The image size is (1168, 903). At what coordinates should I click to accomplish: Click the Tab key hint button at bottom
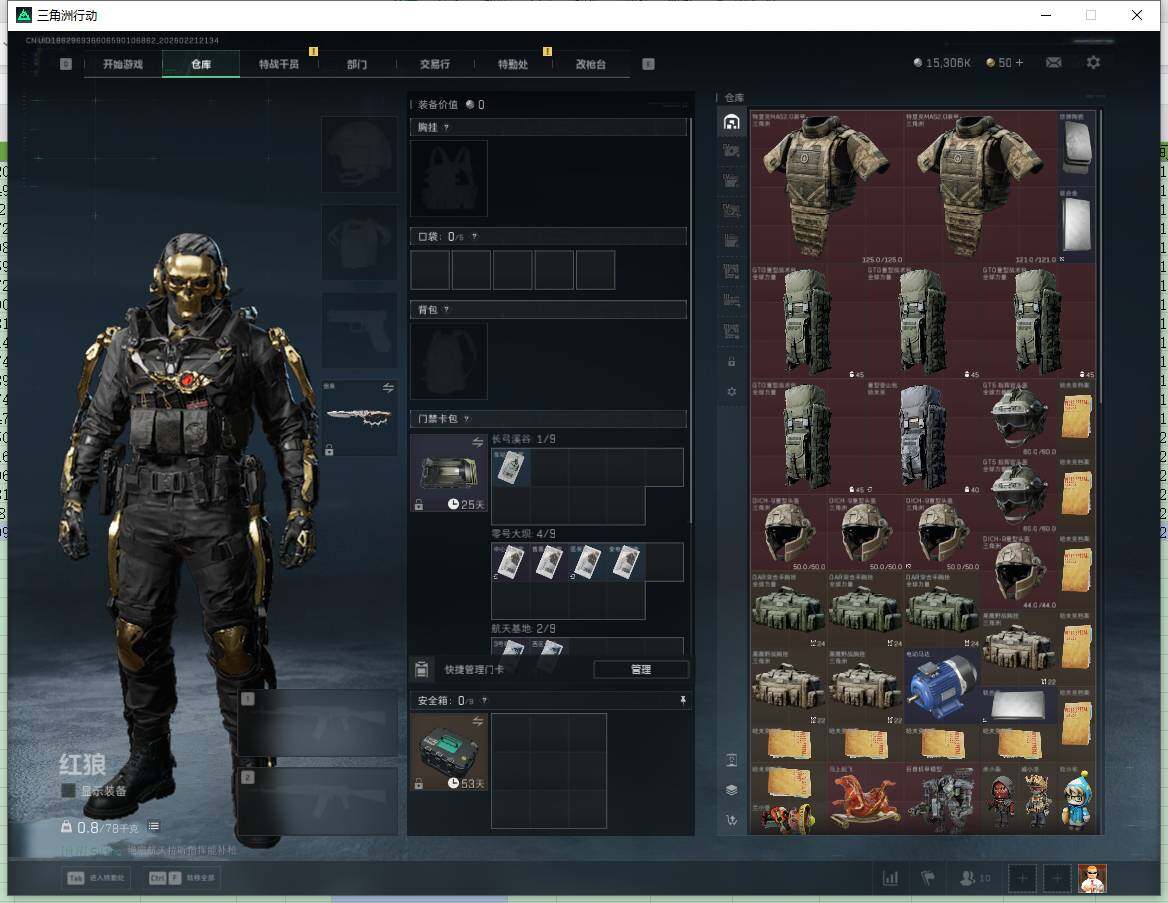click(98, 878)
